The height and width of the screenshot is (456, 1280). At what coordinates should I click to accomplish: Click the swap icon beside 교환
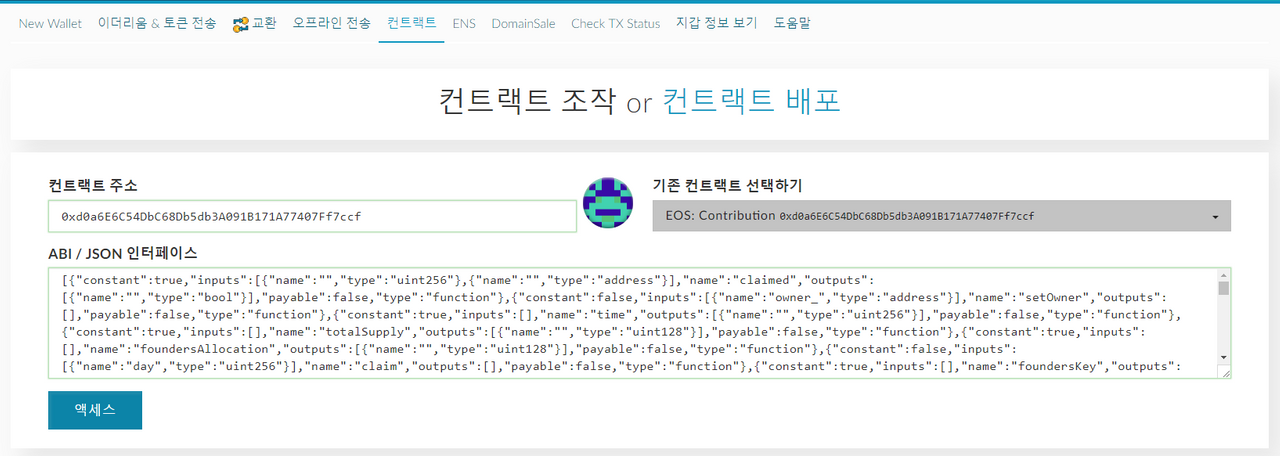coord(240,23)
